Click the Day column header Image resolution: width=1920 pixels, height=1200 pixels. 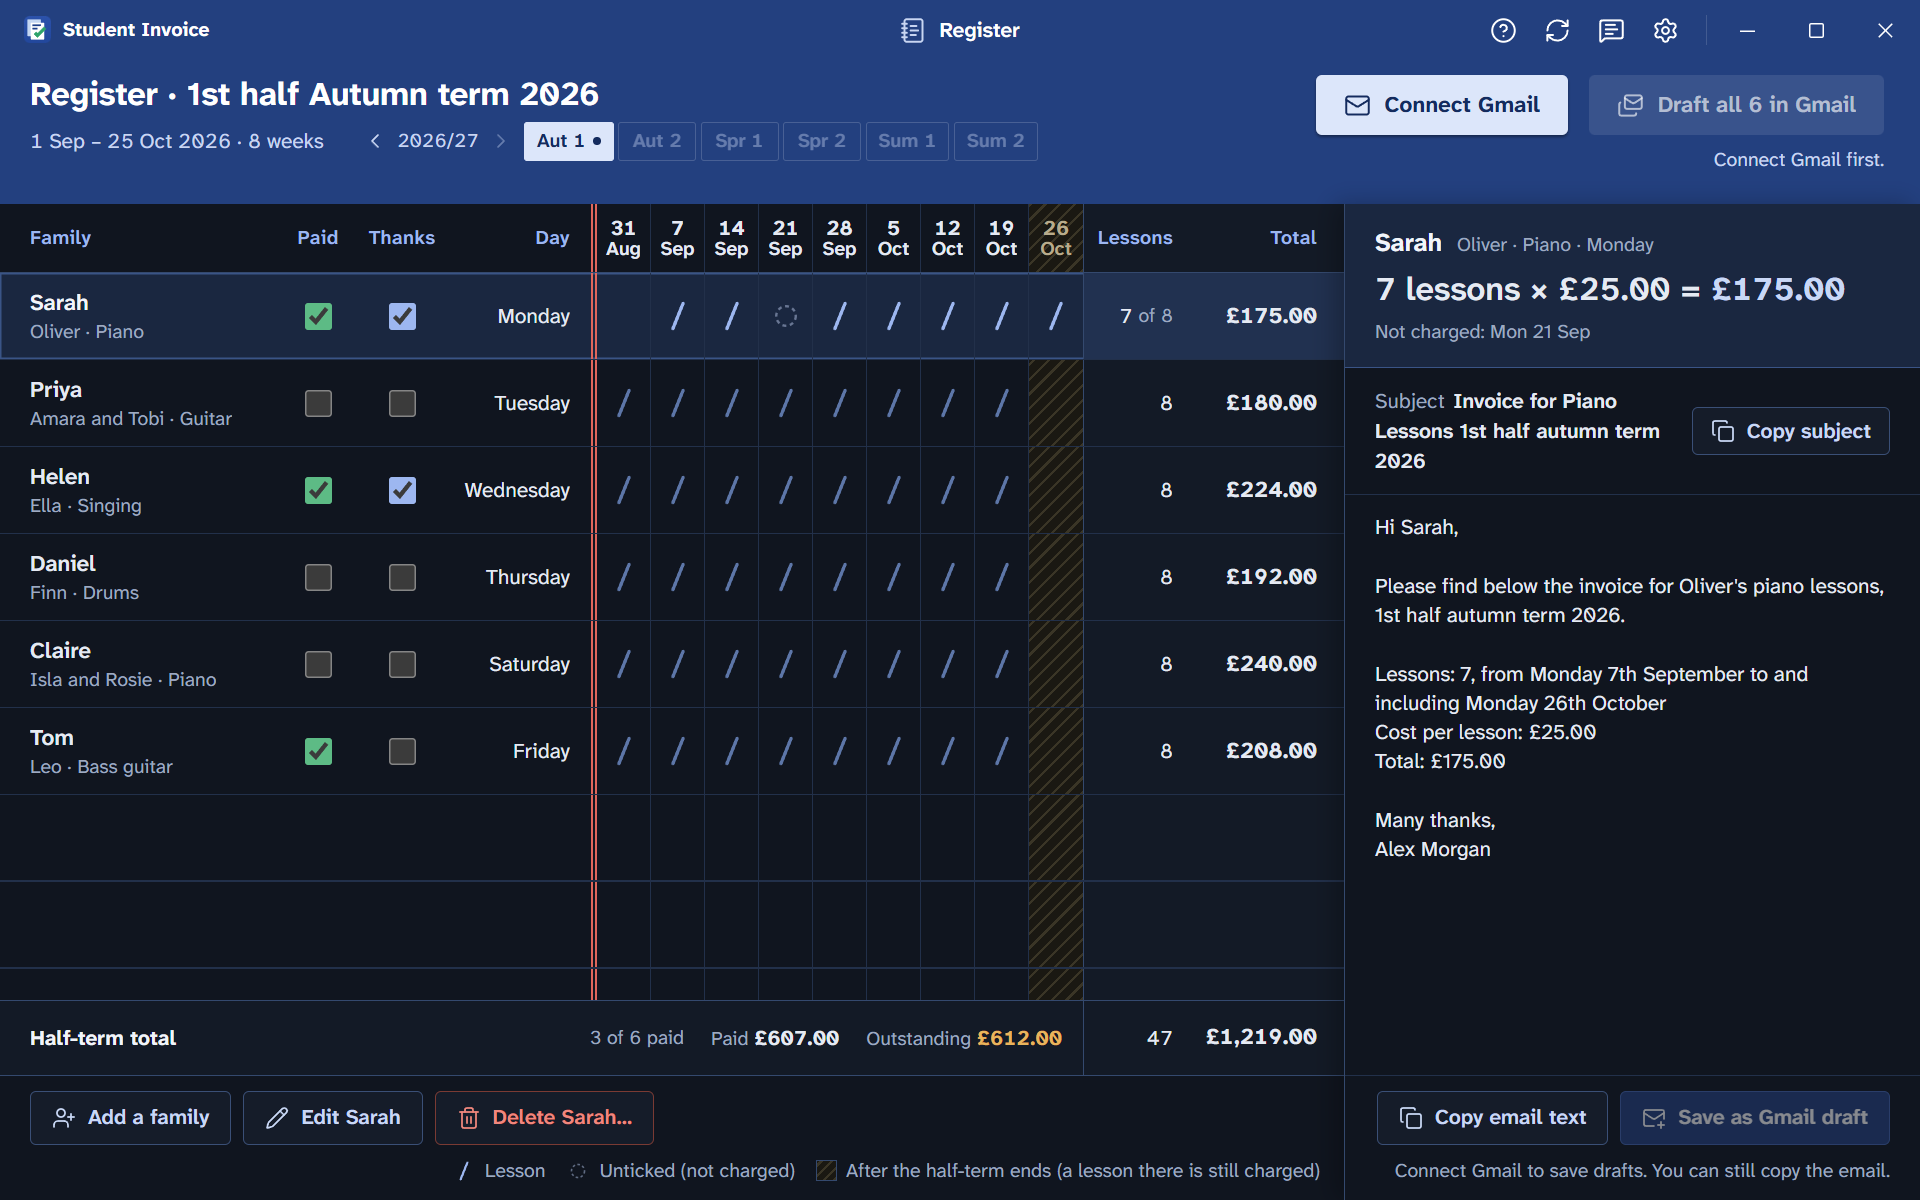[552, 238]
